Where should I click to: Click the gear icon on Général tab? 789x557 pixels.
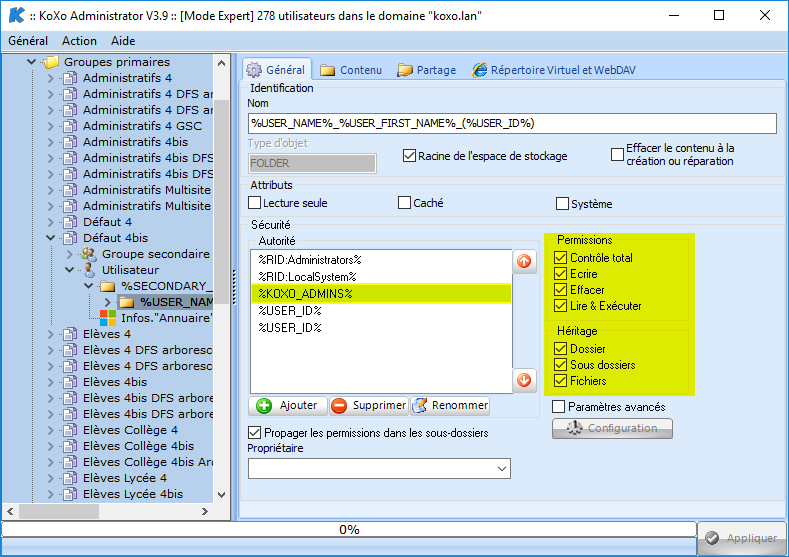tap(254, 70)
